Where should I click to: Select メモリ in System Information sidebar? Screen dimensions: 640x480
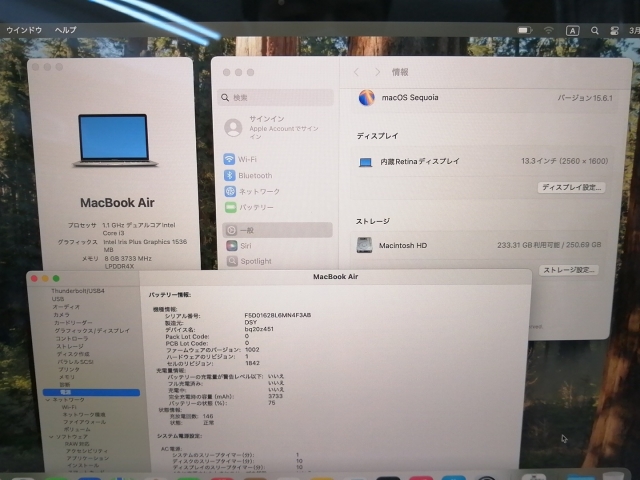(67, 377)
